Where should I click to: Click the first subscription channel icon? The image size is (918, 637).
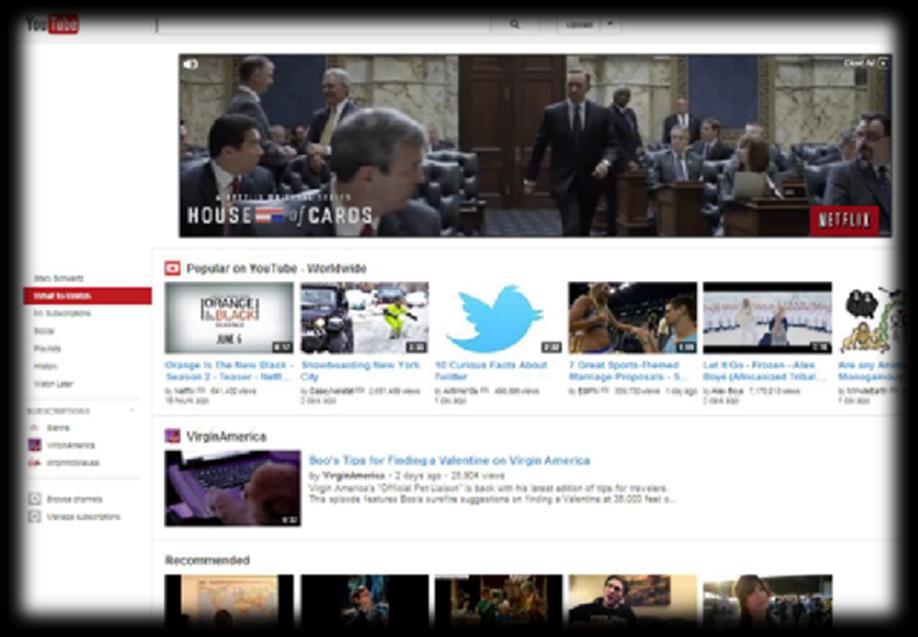(35, 428)
